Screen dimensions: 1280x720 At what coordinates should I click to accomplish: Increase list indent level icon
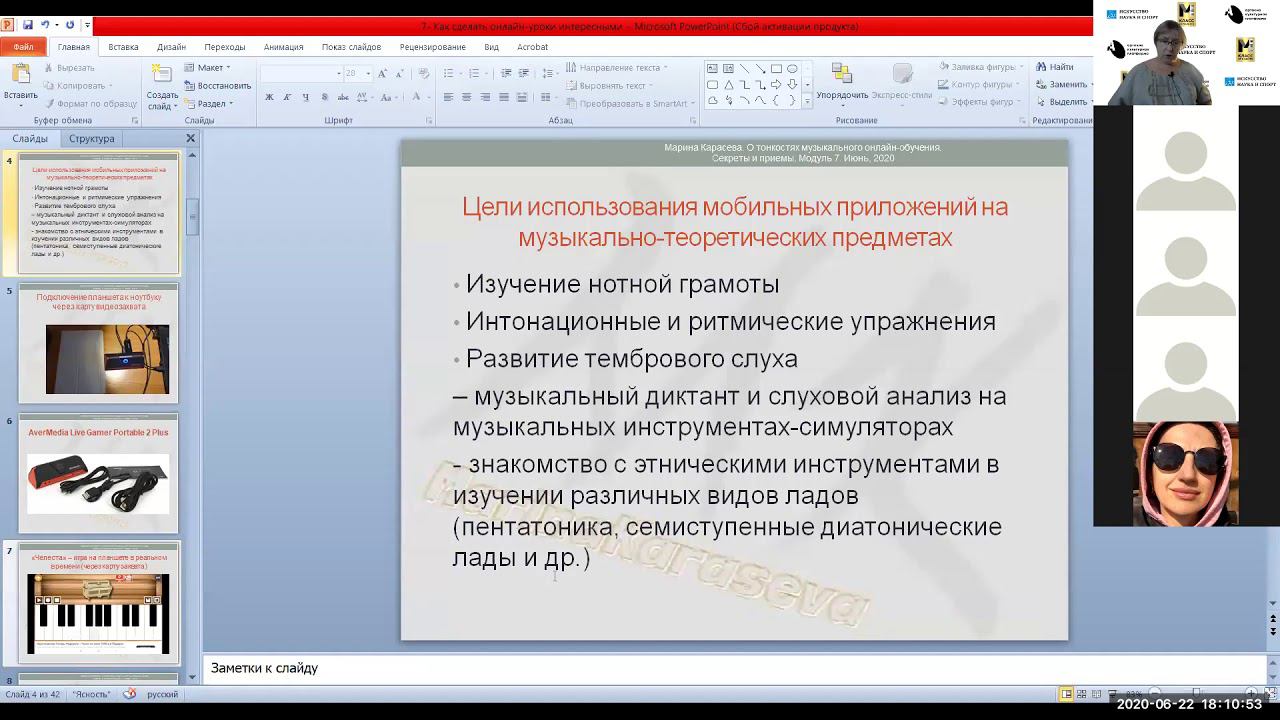[x=524, y=73]
